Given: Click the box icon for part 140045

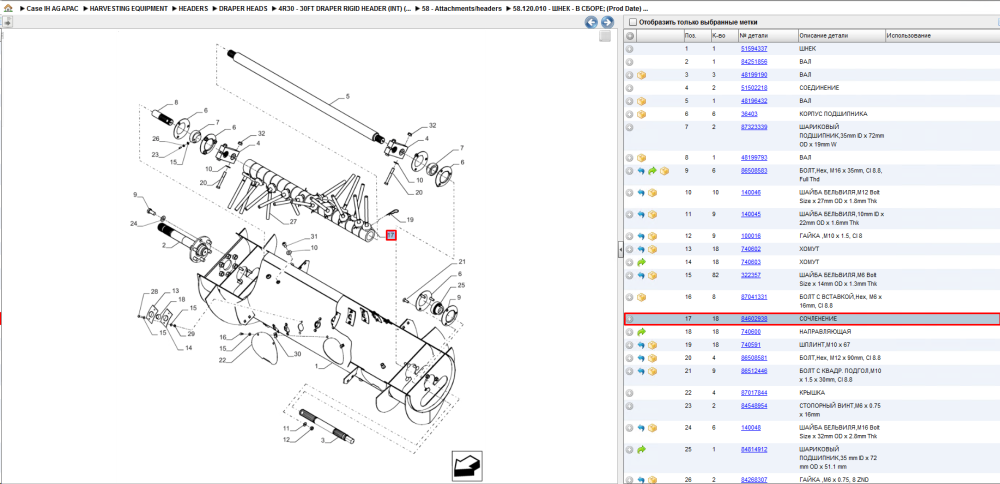Looking at the screenshot, I should (652, 214).
